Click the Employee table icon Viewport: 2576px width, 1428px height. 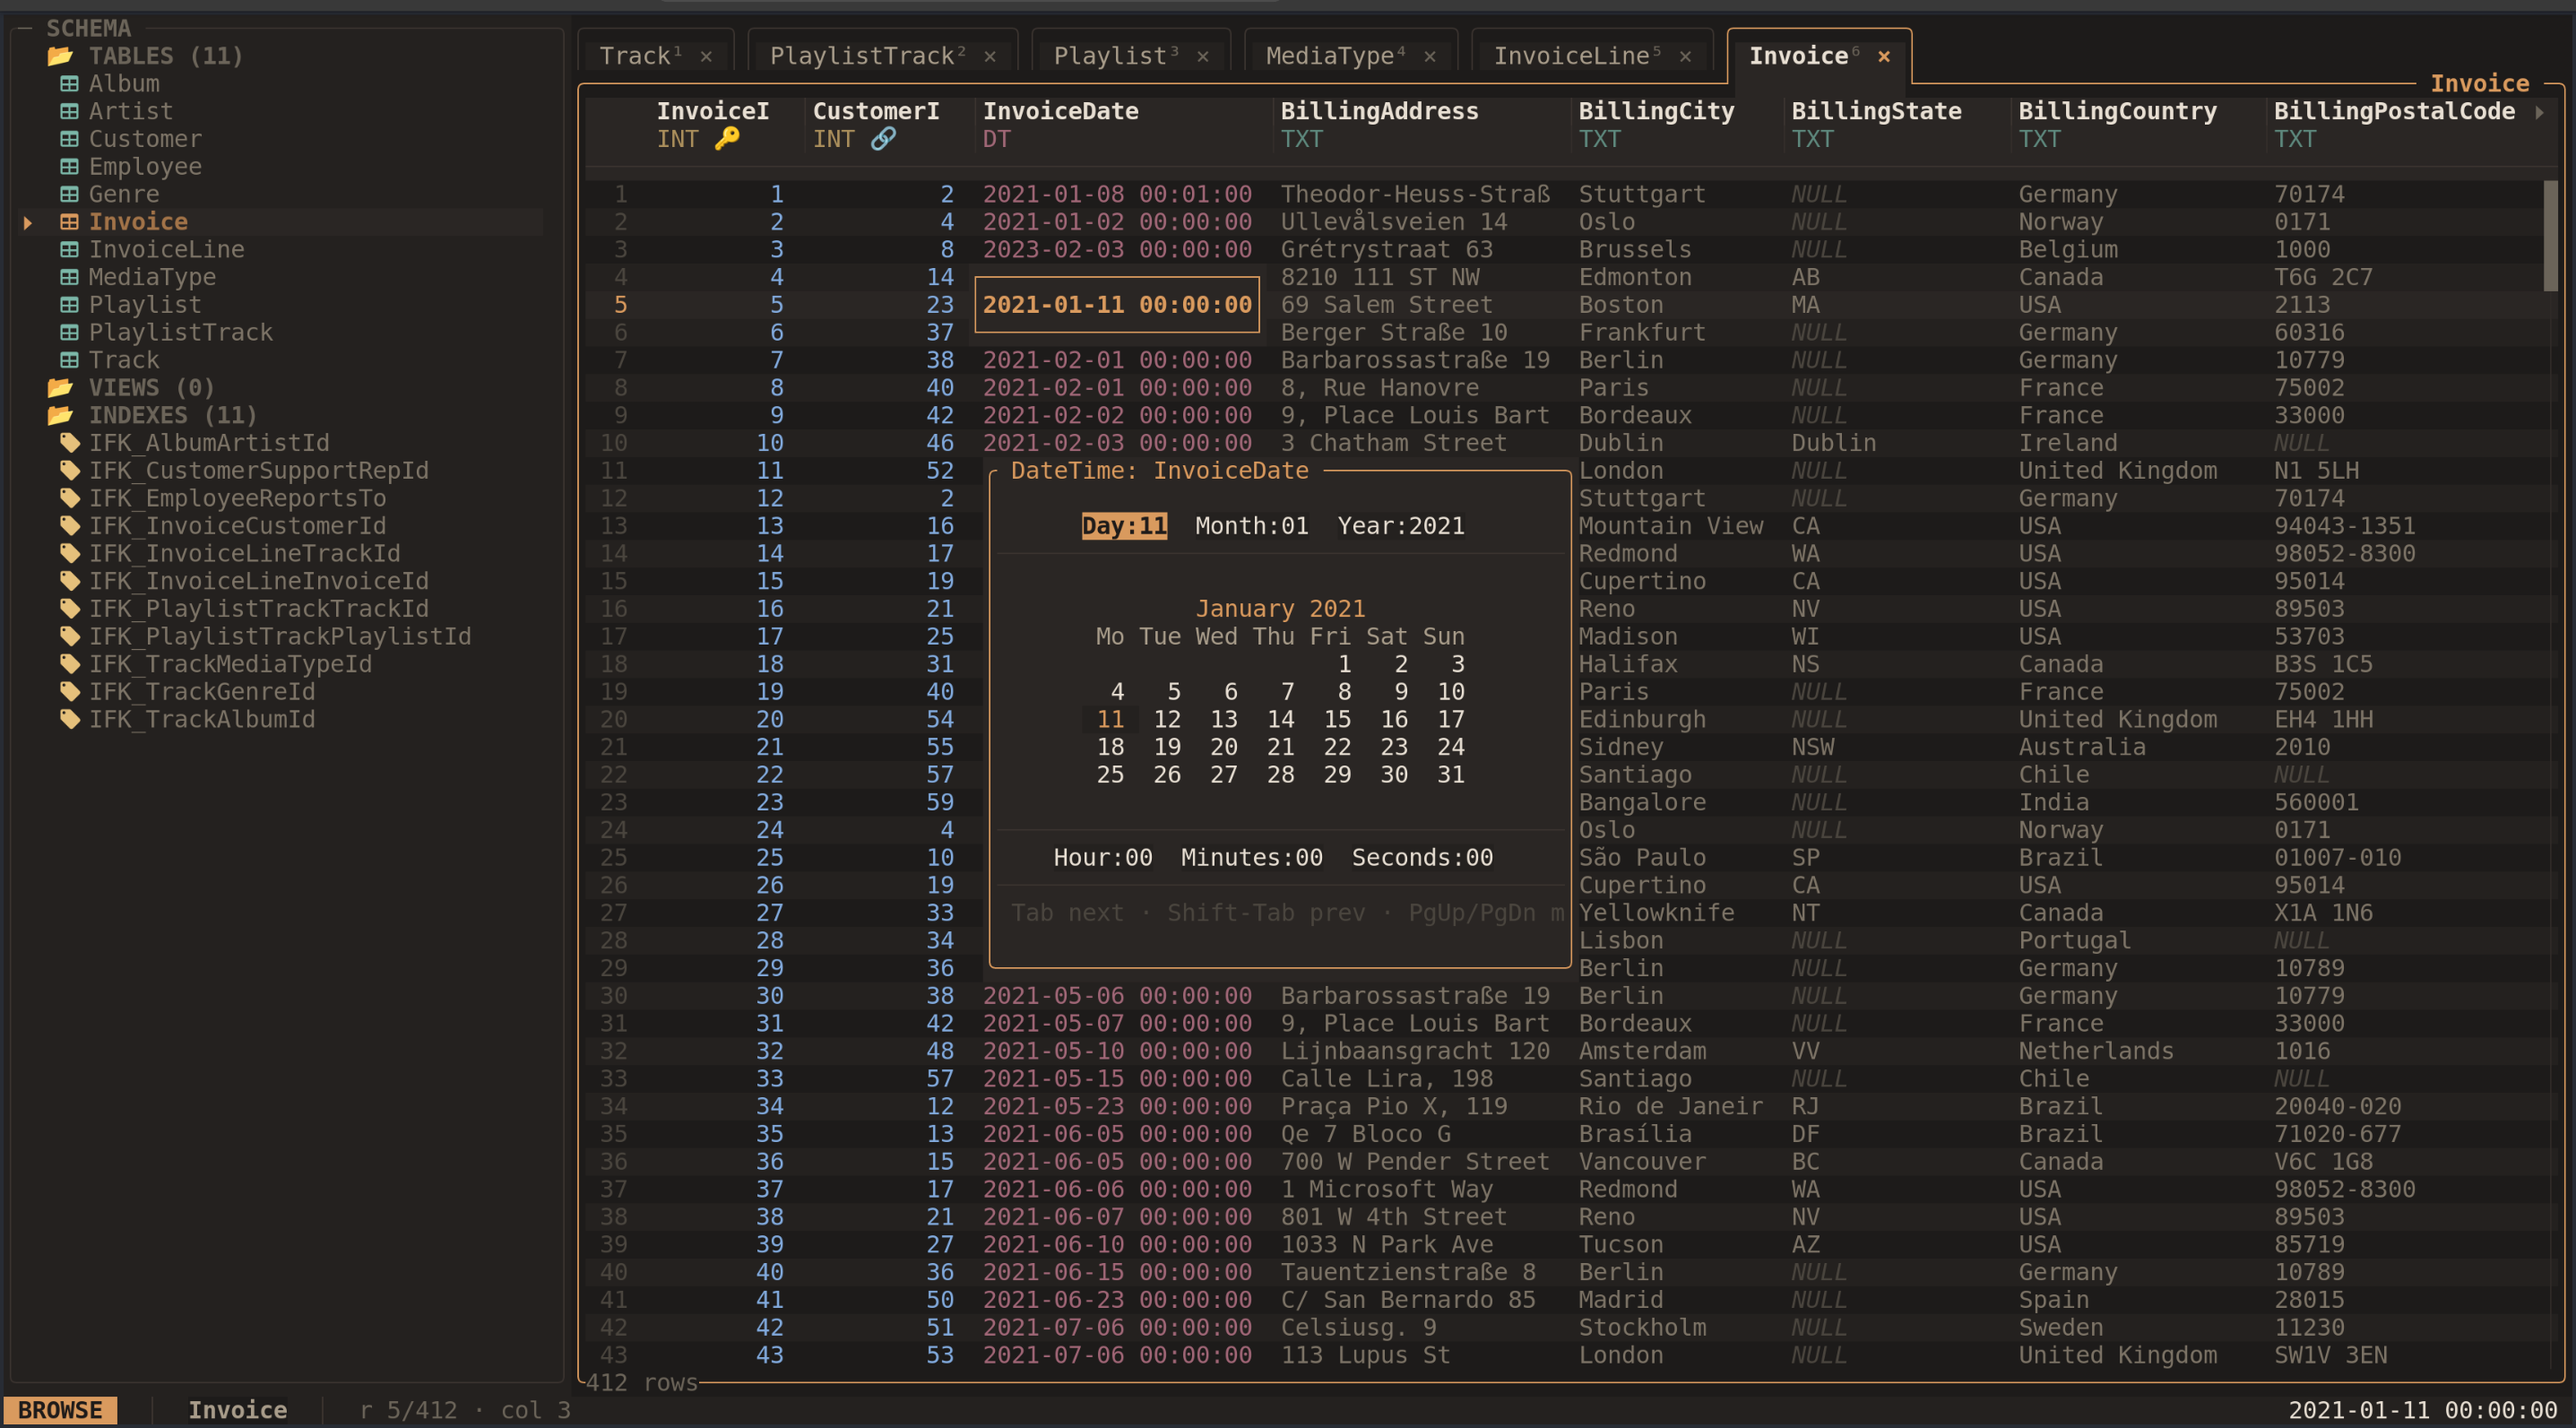pyautogui.click(x=69, y=167)
